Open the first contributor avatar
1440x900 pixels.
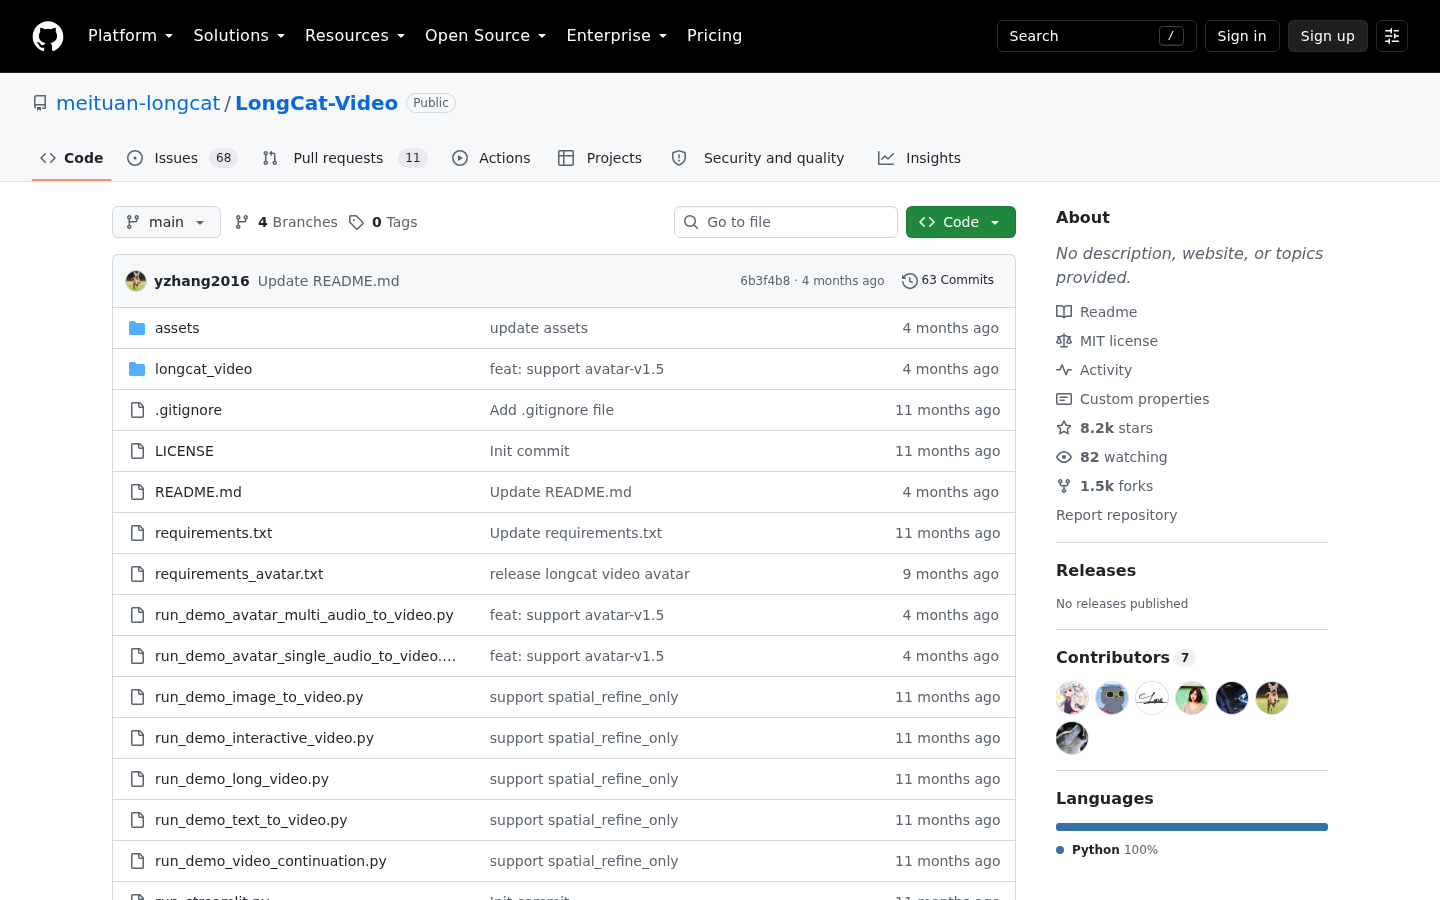click(1072, 698)
